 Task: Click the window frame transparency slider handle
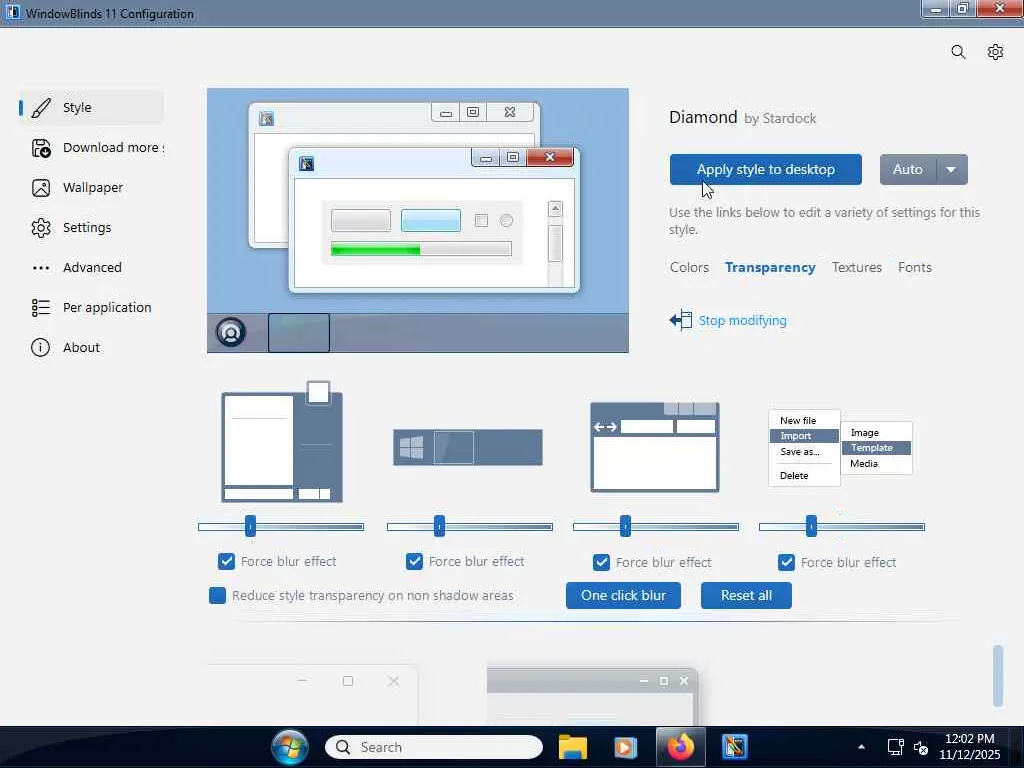pyautogui.click(x=626, y=526)
